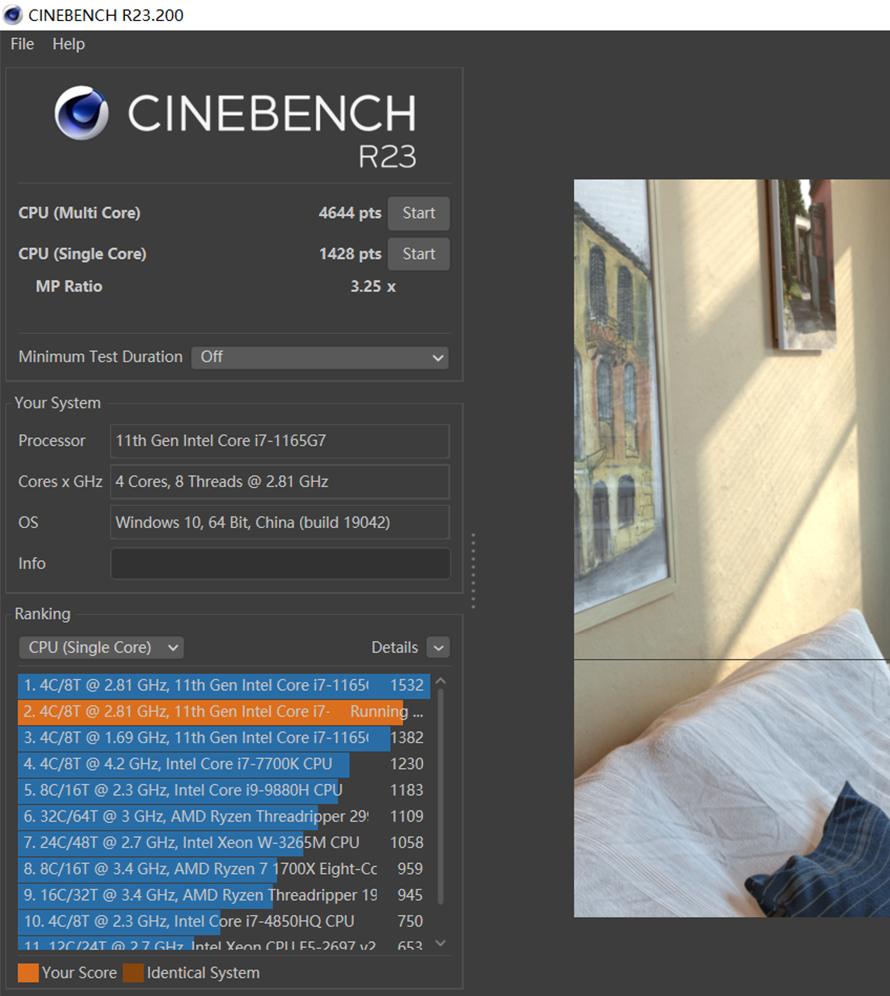Open the Help menu
Image resolution: width=890 pixels, height=996 pixels.
[68, 44]
